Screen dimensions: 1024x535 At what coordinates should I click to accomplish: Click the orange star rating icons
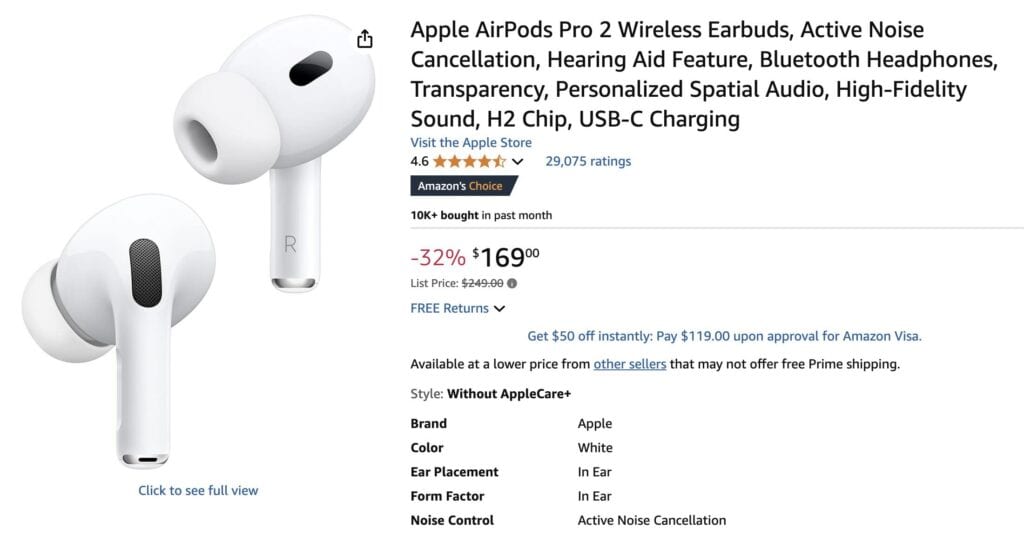470,161
